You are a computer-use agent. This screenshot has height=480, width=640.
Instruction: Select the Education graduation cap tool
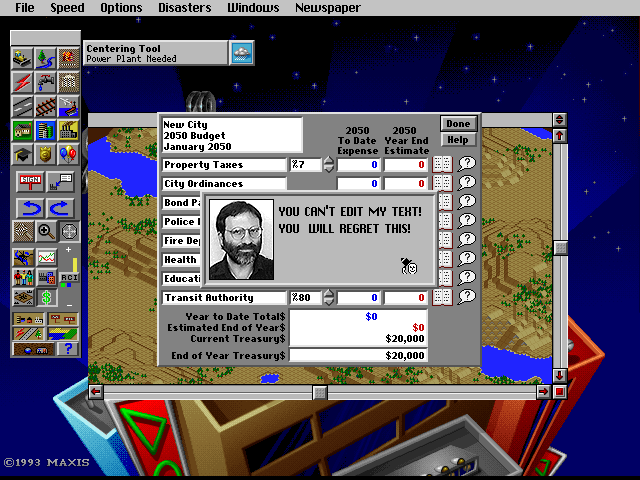22,154
